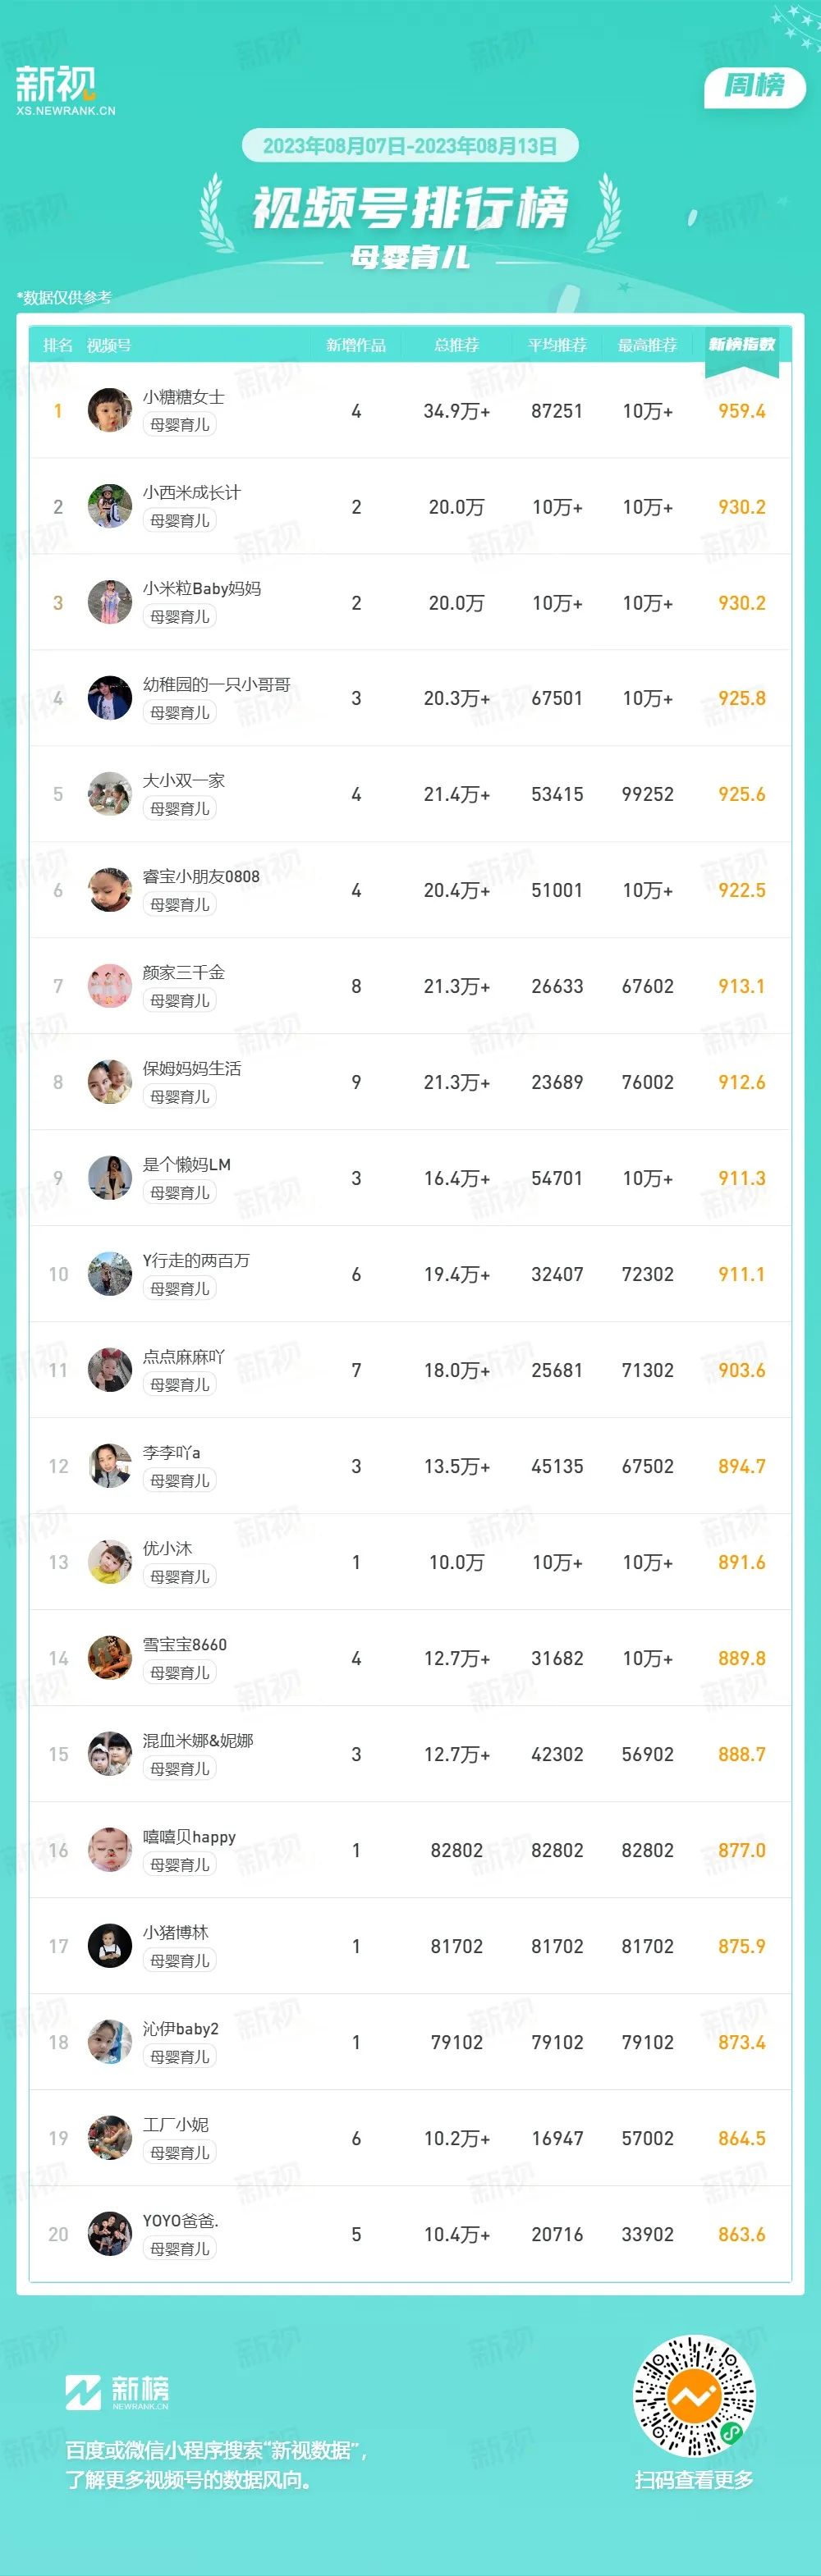Click the 总推荐 column header
The image size is (821, 2576).
[457, 345]
